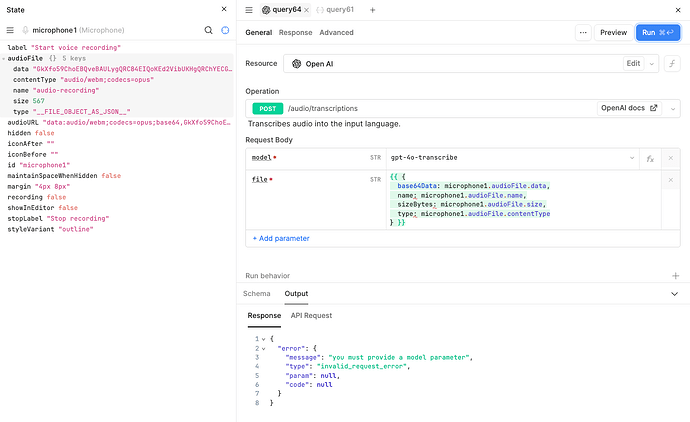The width and height of the screenshot is (690, 422).
Task: Open the more options ellipsis menu
Action: [x=583, y=33]
